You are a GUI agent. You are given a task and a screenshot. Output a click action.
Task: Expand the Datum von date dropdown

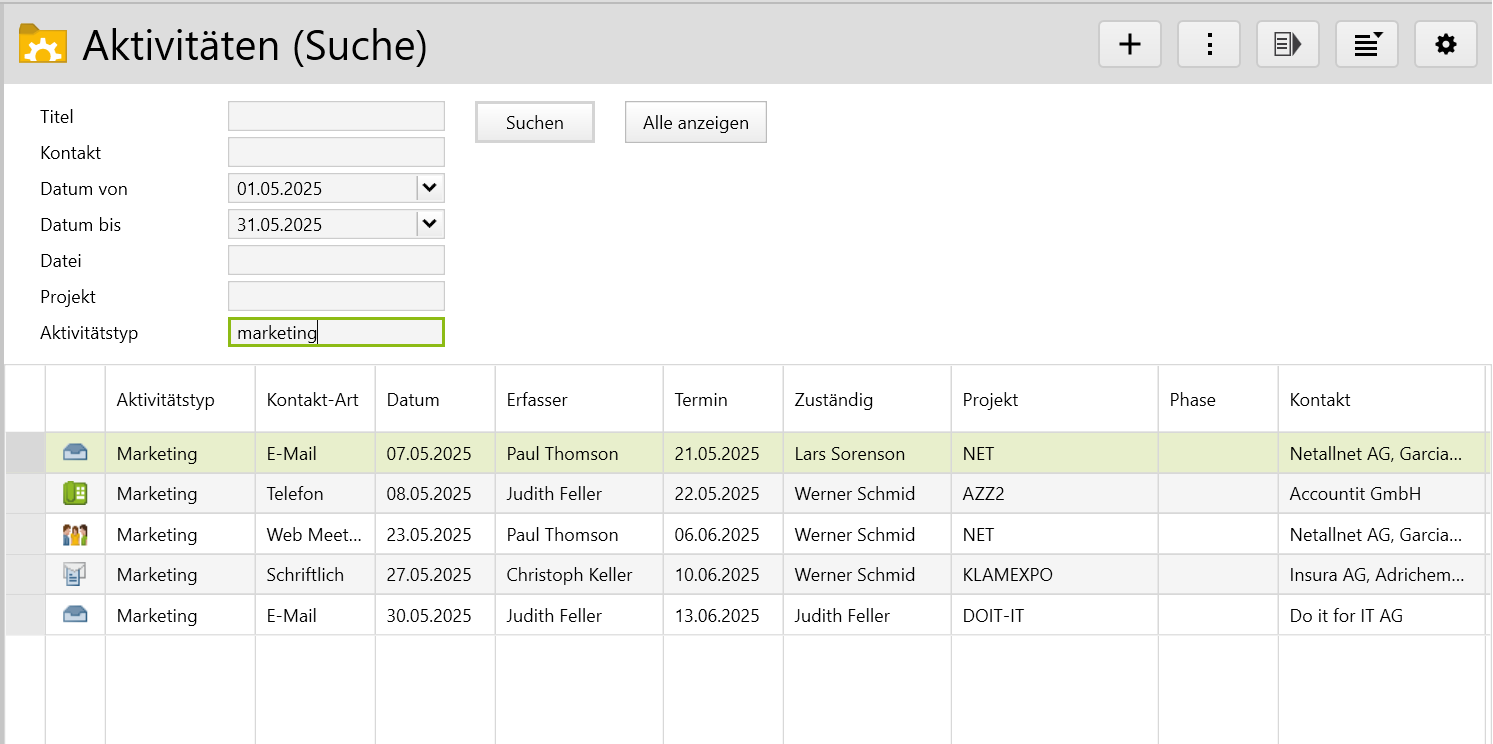click(x=430, y=188)
